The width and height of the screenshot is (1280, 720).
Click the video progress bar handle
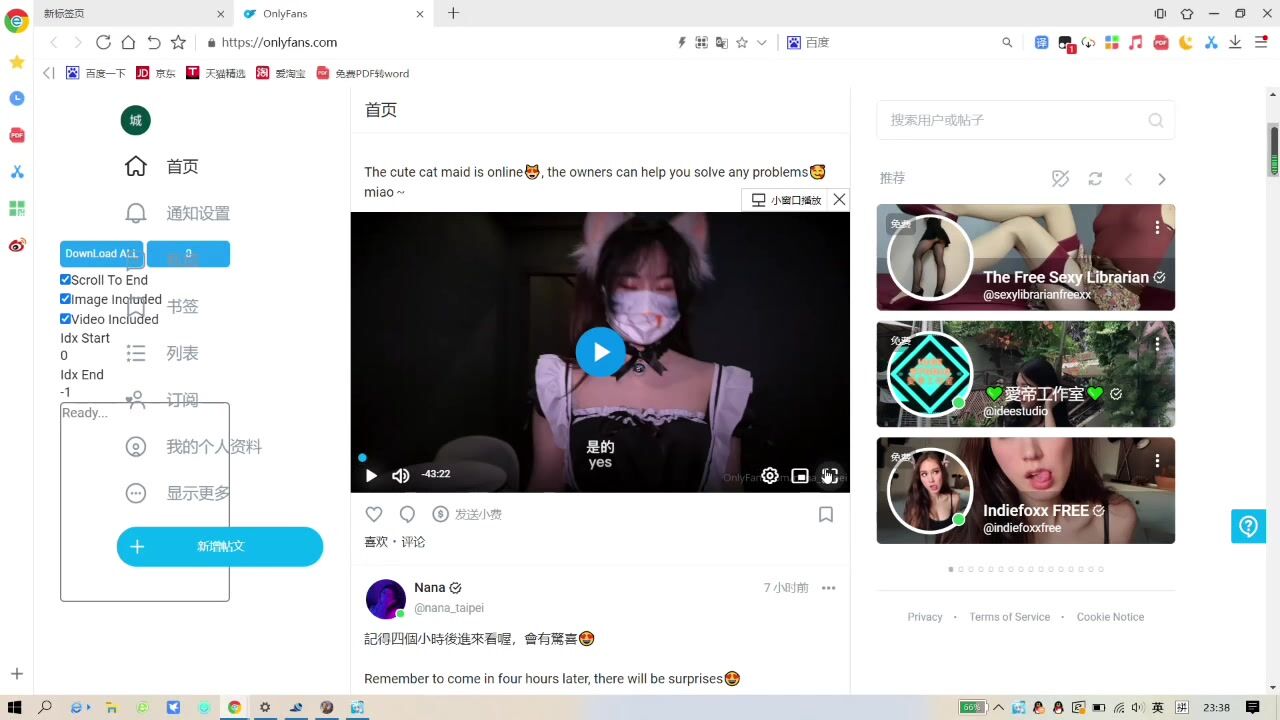[362, 458]
